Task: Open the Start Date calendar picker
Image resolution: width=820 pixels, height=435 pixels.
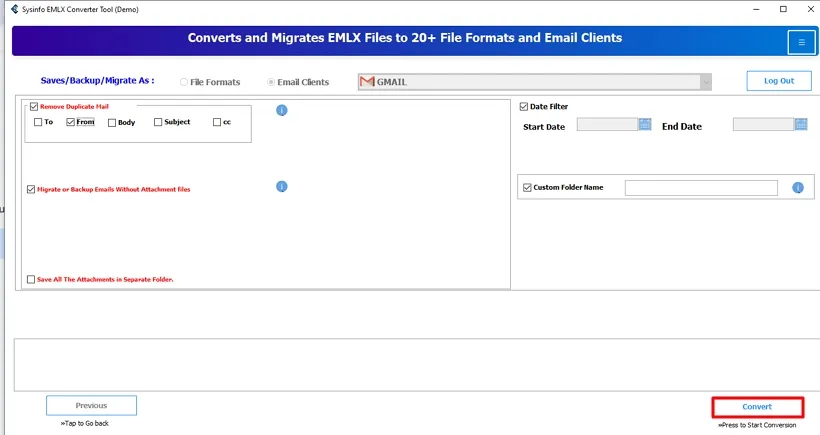Action: click(645, 125)
